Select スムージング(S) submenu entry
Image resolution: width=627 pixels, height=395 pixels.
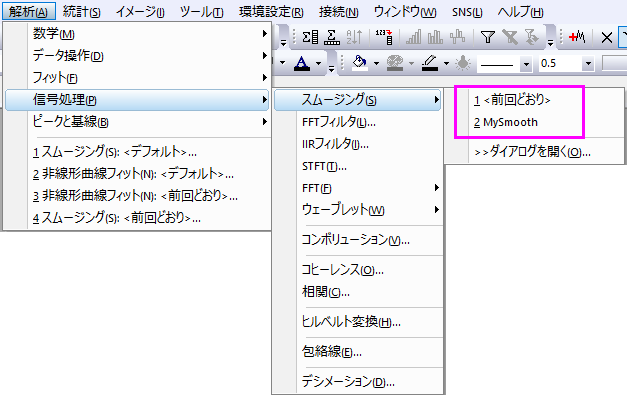[x=358, y=100]
